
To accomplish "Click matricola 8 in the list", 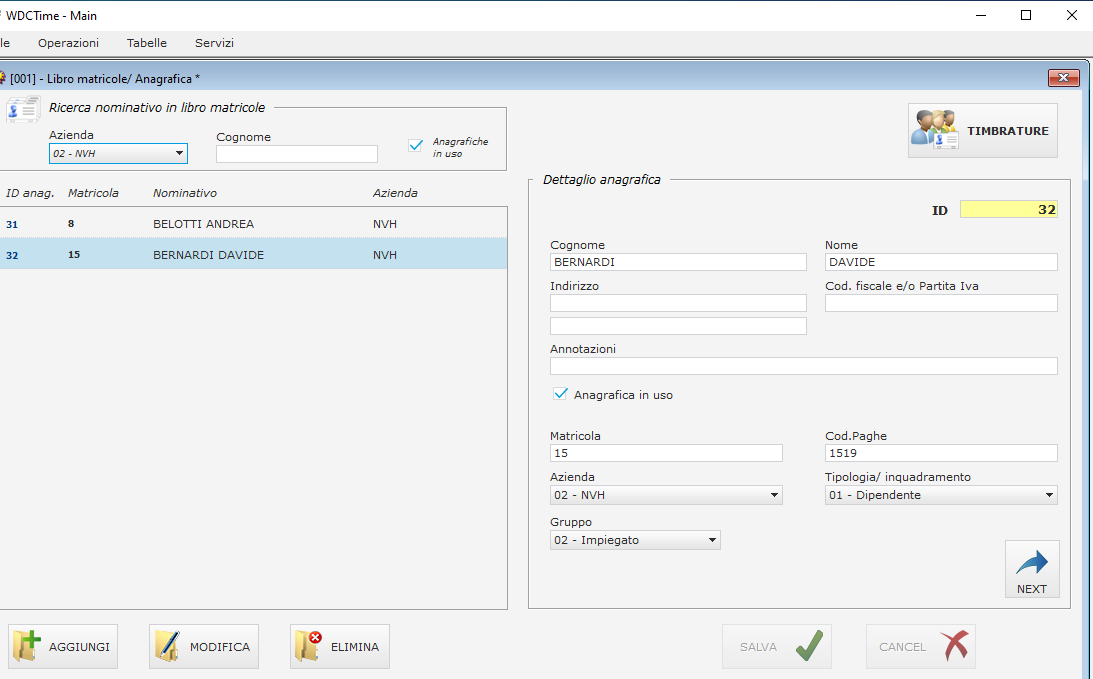I will click(71, 224).
